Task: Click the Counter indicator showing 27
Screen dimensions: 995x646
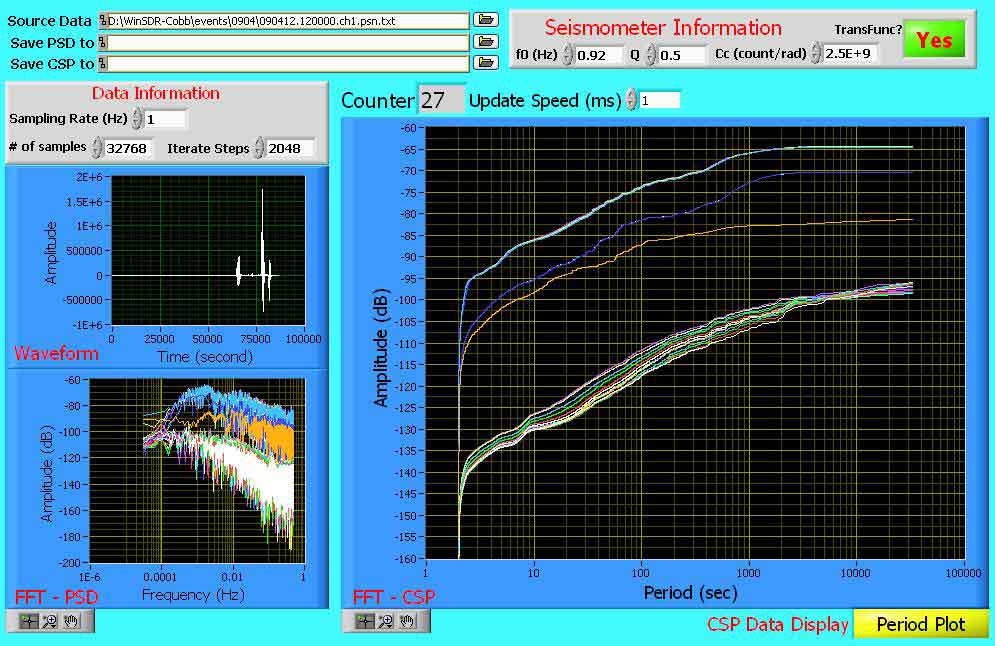Action: (x=440, y=100)
